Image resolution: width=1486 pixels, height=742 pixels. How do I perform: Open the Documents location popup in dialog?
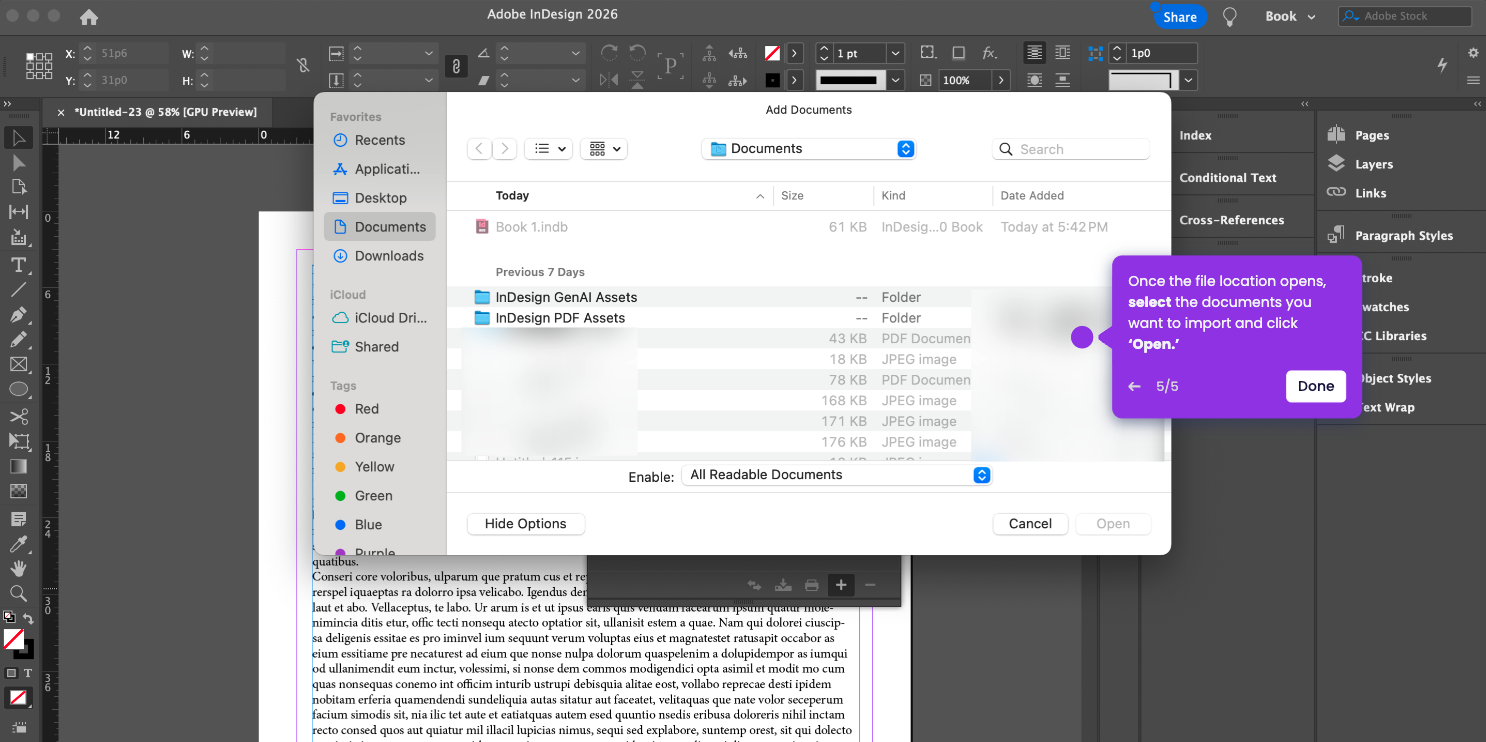click(x=809, y=149)
